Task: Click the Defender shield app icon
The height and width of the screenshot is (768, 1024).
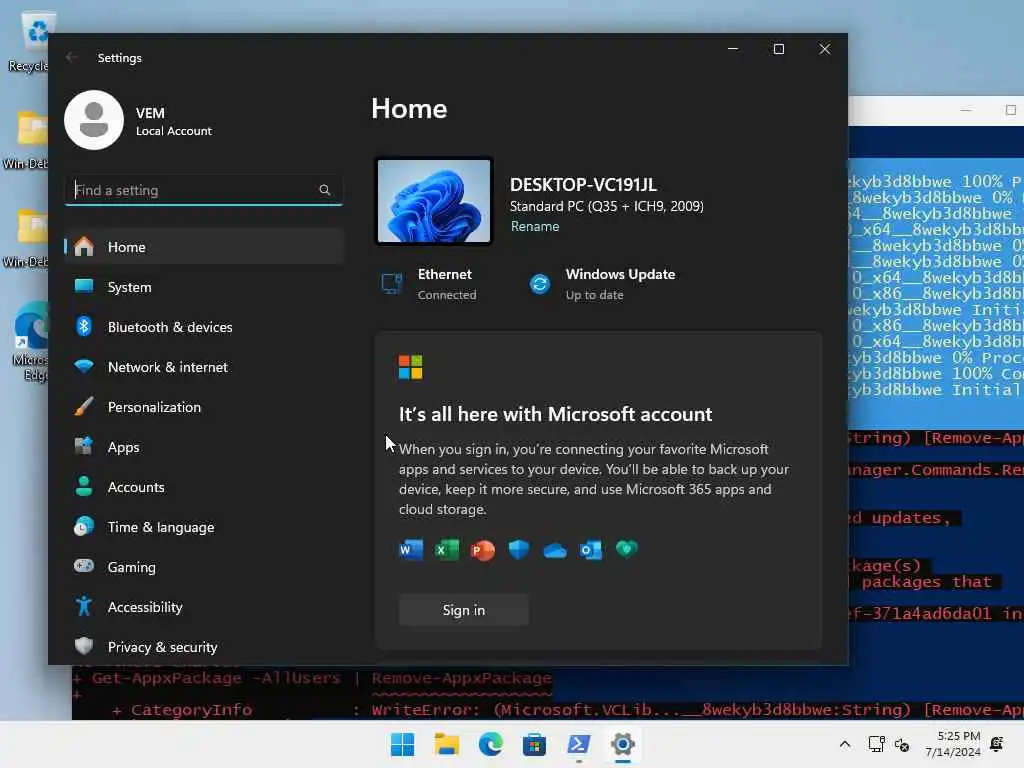Action: 519,550
